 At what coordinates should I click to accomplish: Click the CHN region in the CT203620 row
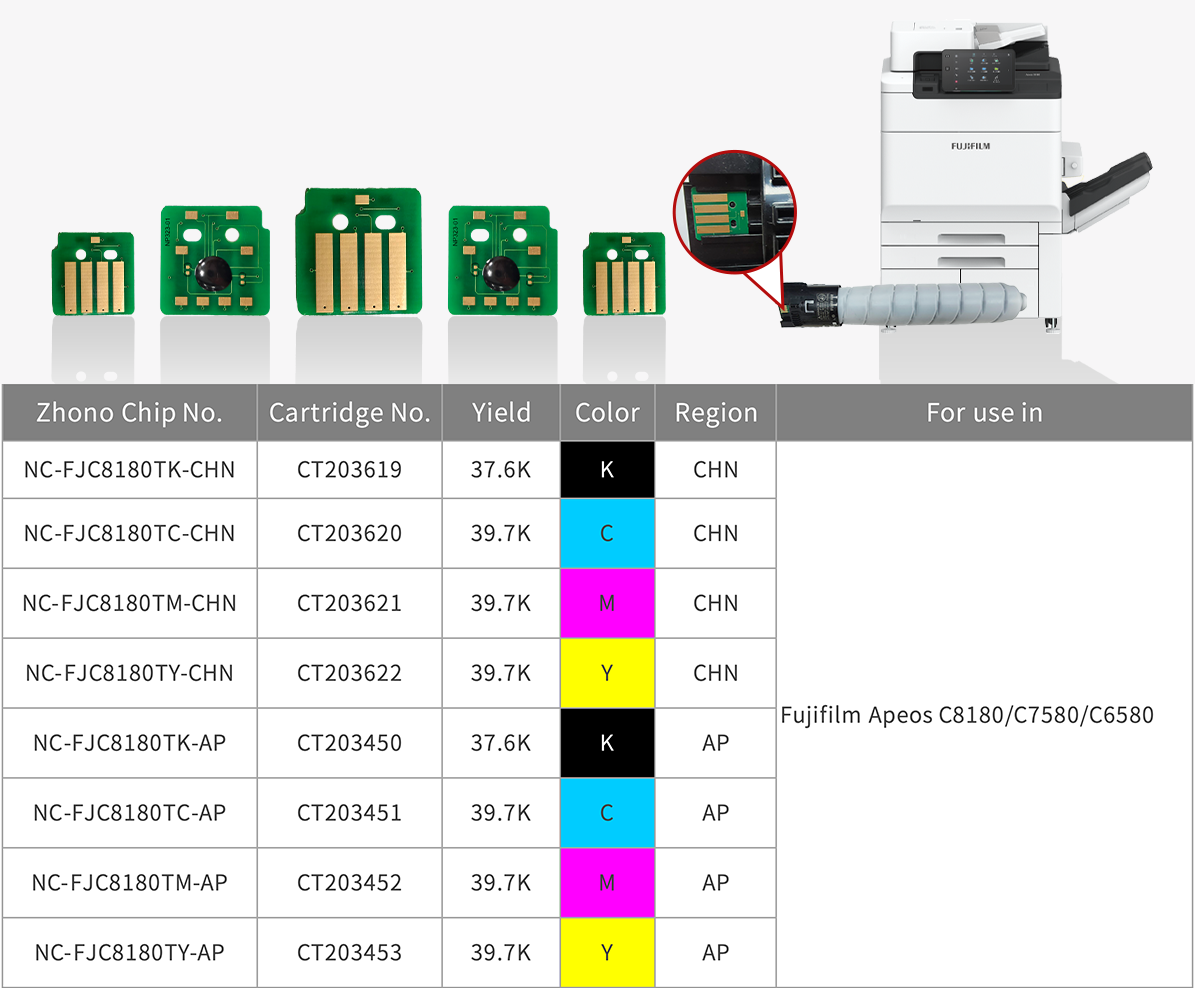point(716,533)
